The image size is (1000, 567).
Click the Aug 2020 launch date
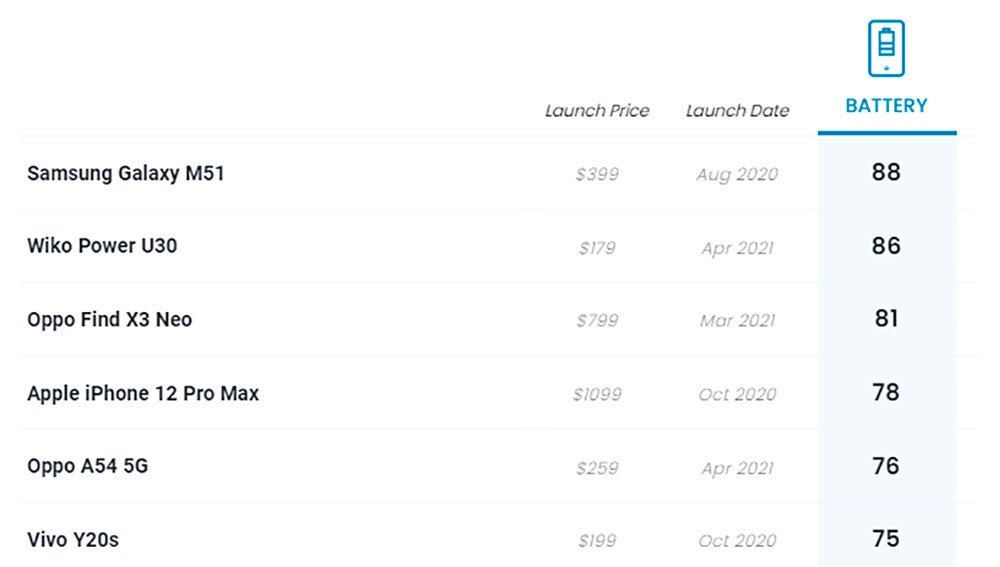737,174
